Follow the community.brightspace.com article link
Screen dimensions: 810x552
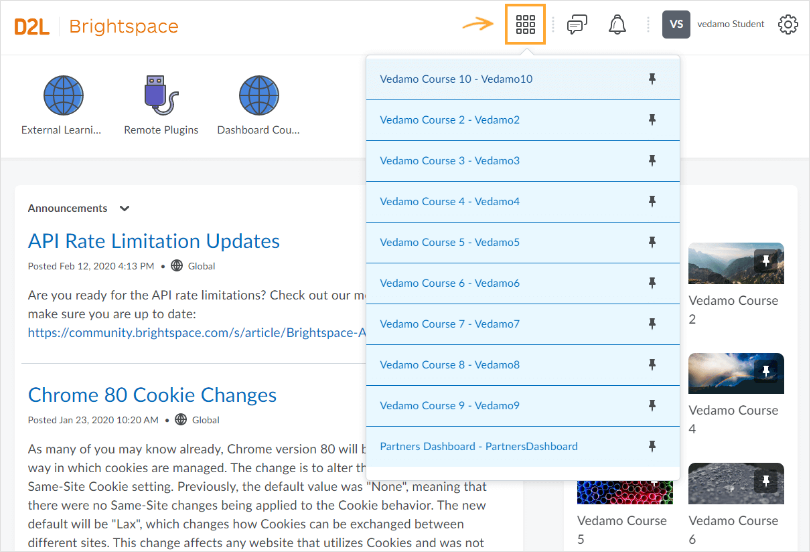point(197,333)
